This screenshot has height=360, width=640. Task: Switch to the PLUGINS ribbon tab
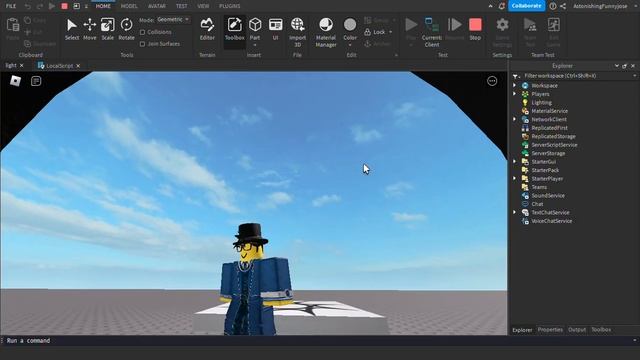pyautogui.click(x=230, y=6)
